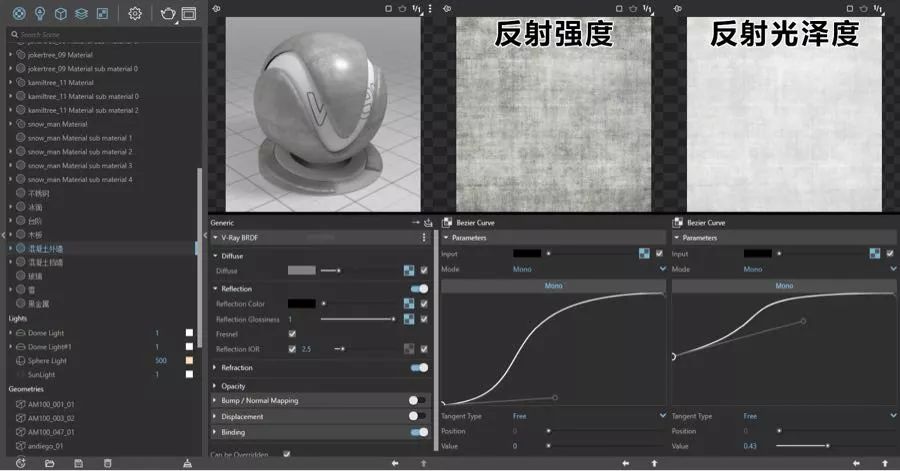The width and height of the screenshot is (900, 471).
Task: Open the Materials category in toolbar
Action: coord(19,14)
